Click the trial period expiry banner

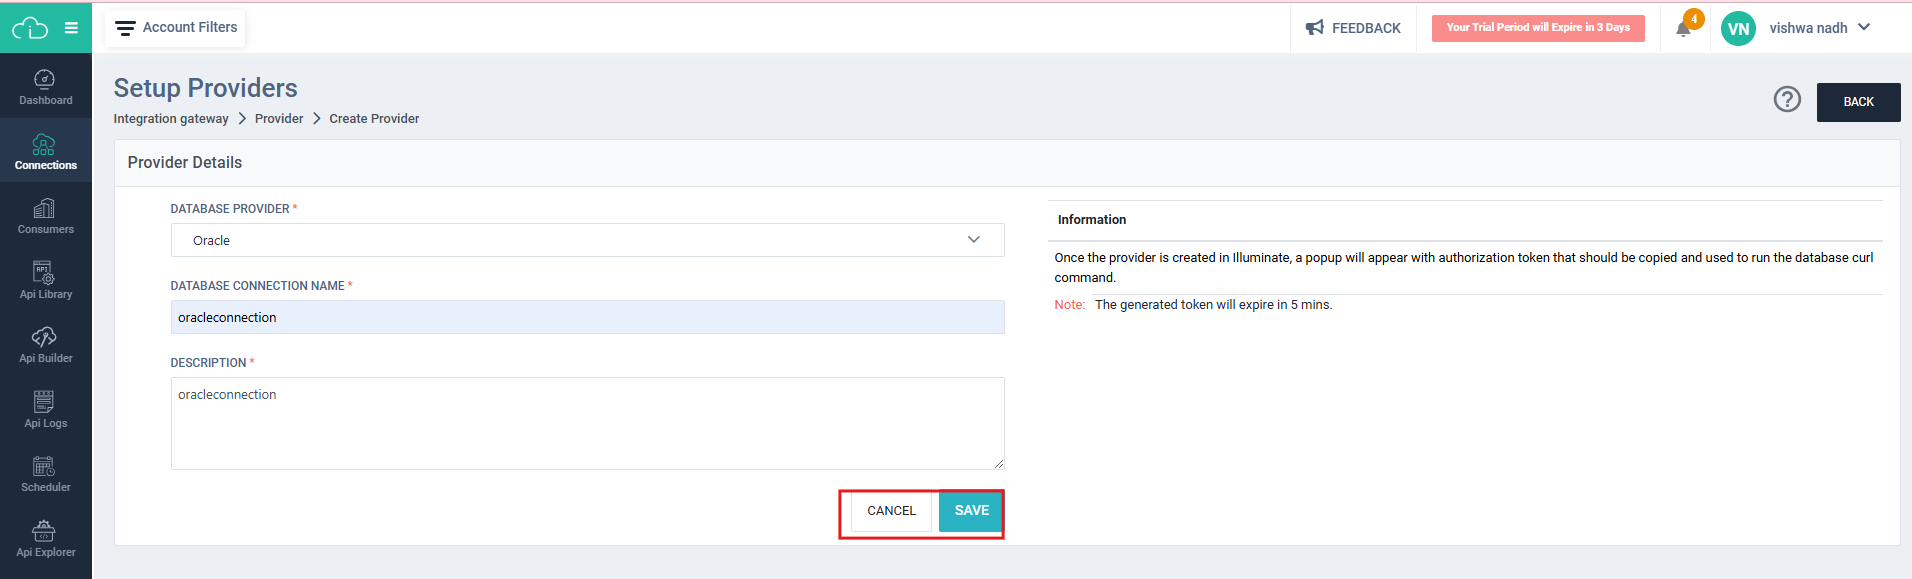point(1538,28)
